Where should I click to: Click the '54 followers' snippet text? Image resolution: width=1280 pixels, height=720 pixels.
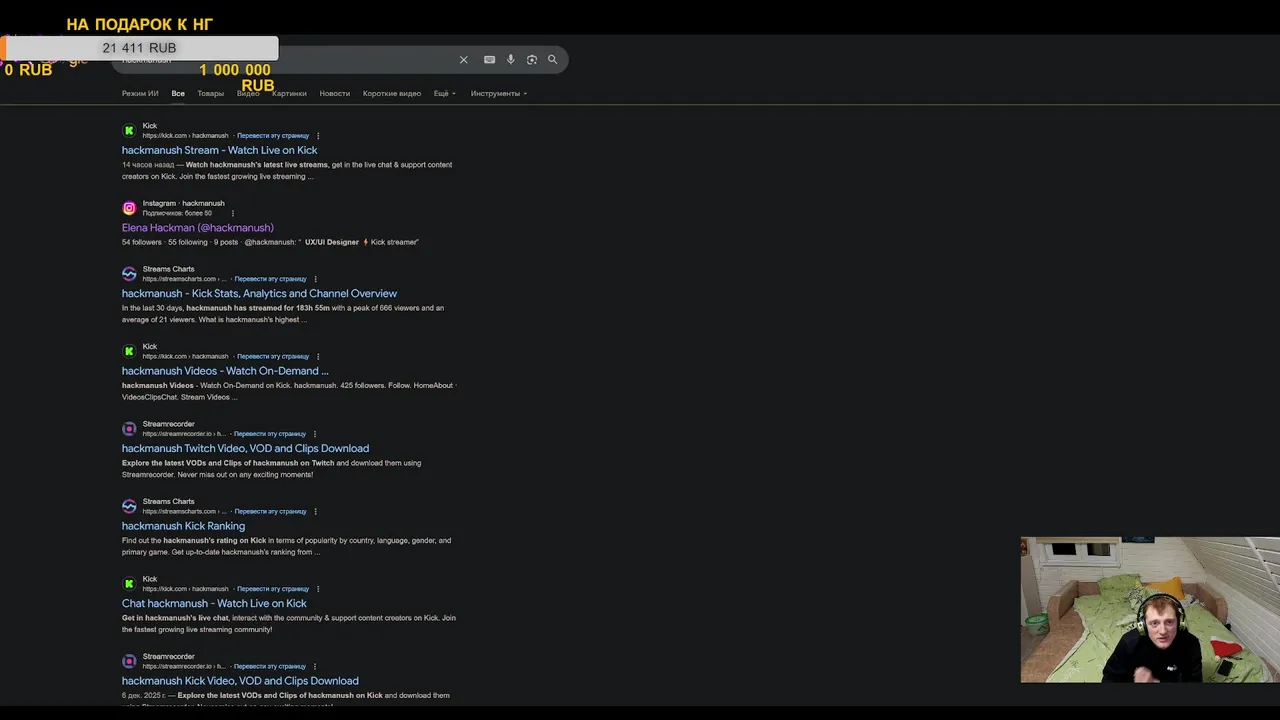[142, 242]
